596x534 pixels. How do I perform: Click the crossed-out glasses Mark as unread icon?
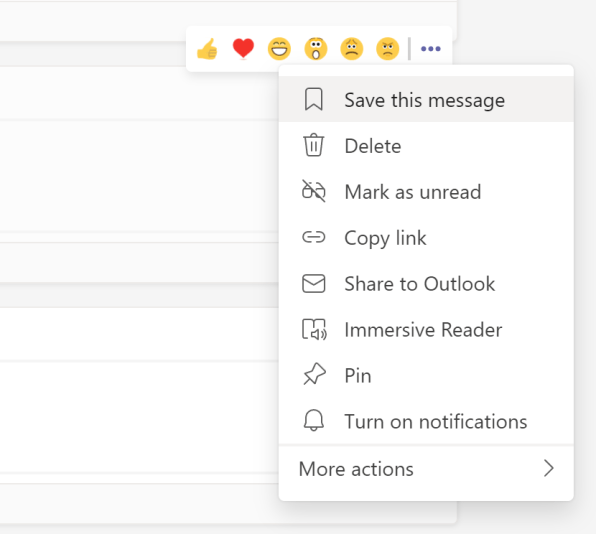314,191
